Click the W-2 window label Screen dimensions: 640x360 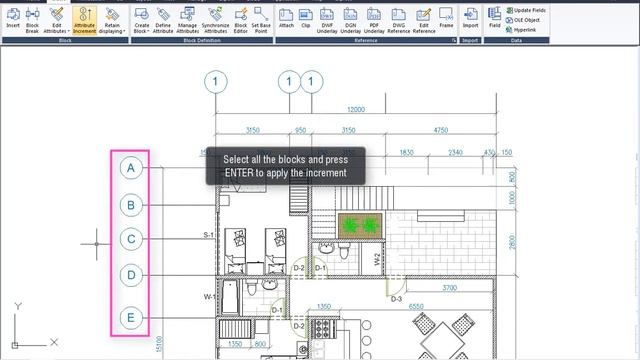pos(377,259)
